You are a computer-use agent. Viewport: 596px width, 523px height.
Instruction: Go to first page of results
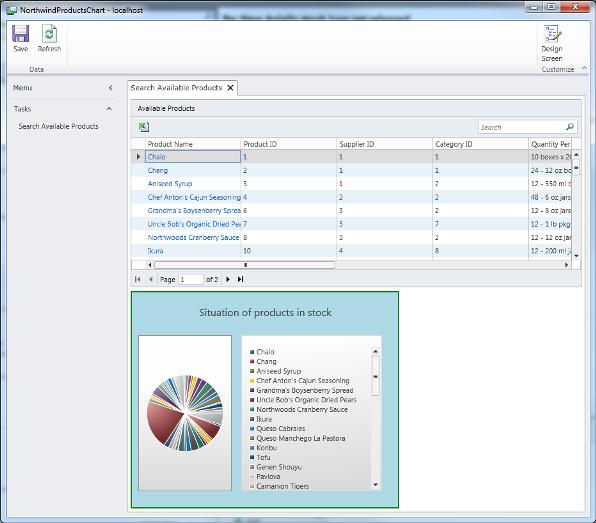pos(138,279)
